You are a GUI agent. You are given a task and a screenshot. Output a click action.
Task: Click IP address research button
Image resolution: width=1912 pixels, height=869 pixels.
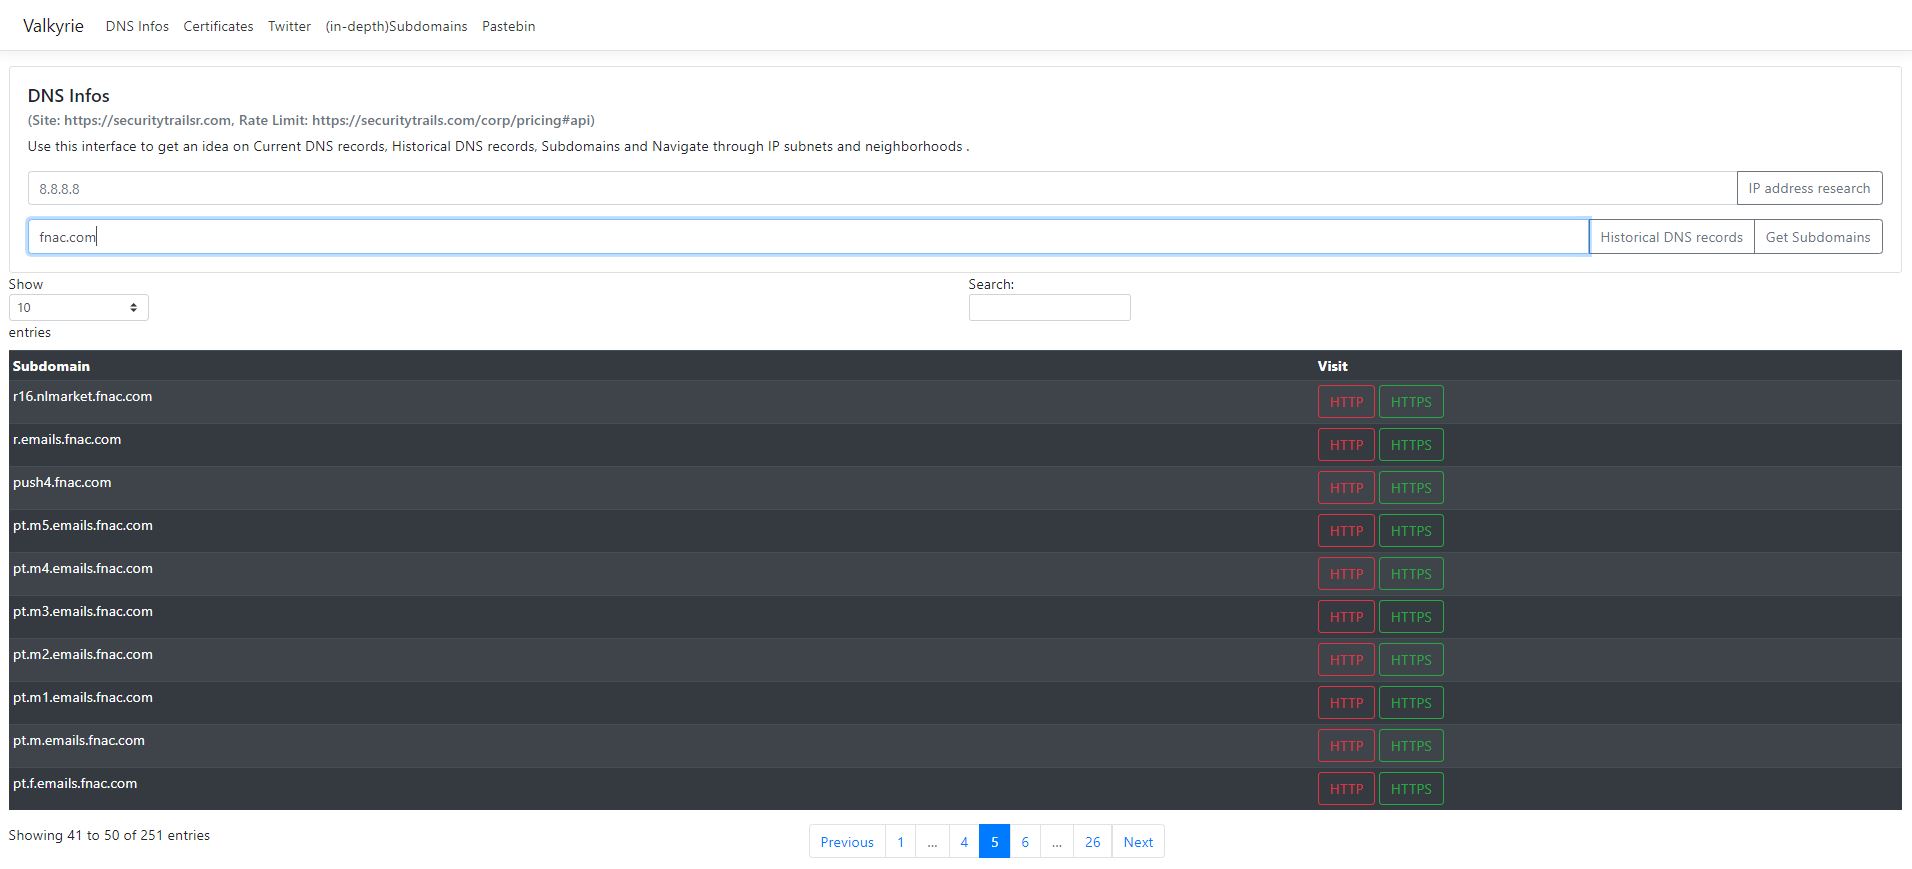coord(1809,188)
